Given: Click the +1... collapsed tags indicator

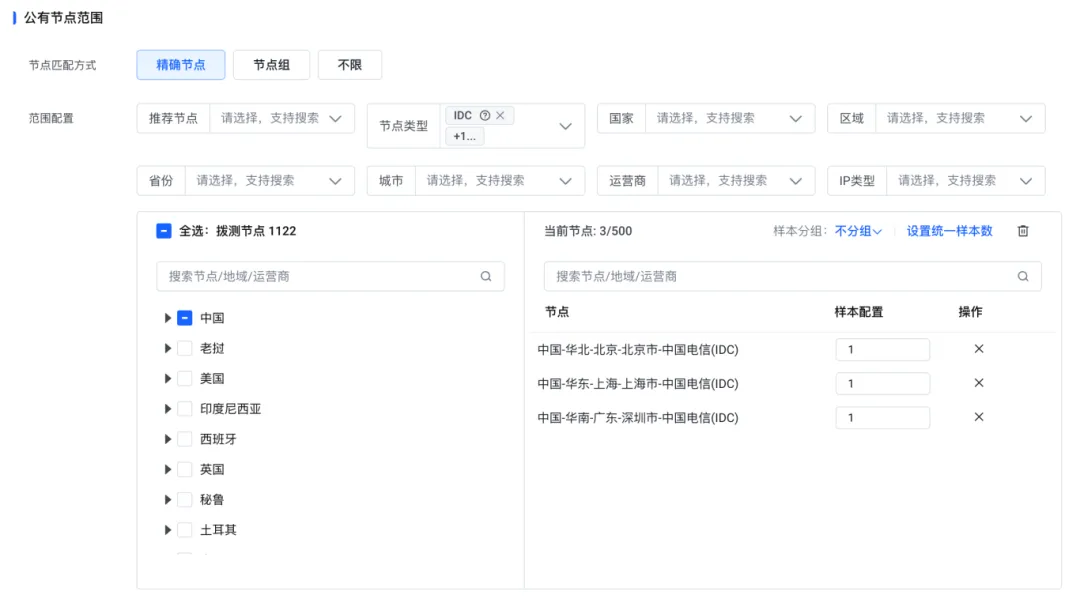Looking at the screenshot, I should (465, 136).
